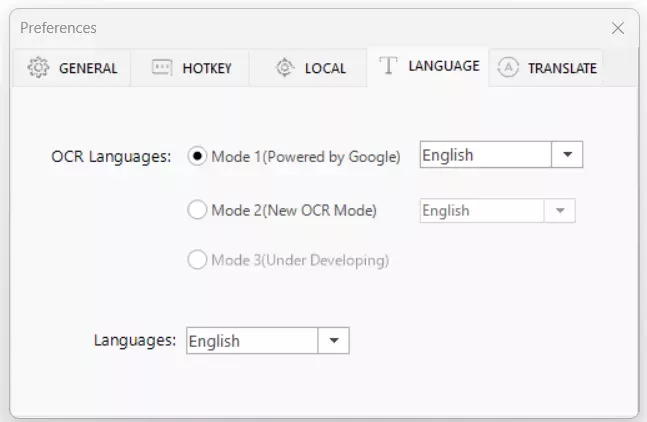Viewport: 647px width, 422px height.
Task: Open the HOTKEY tab
Action: (207, 69)
